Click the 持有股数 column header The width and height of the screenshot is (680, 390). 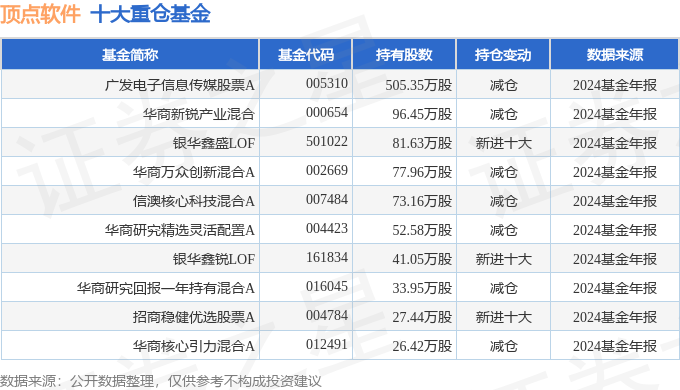point(404,55)
